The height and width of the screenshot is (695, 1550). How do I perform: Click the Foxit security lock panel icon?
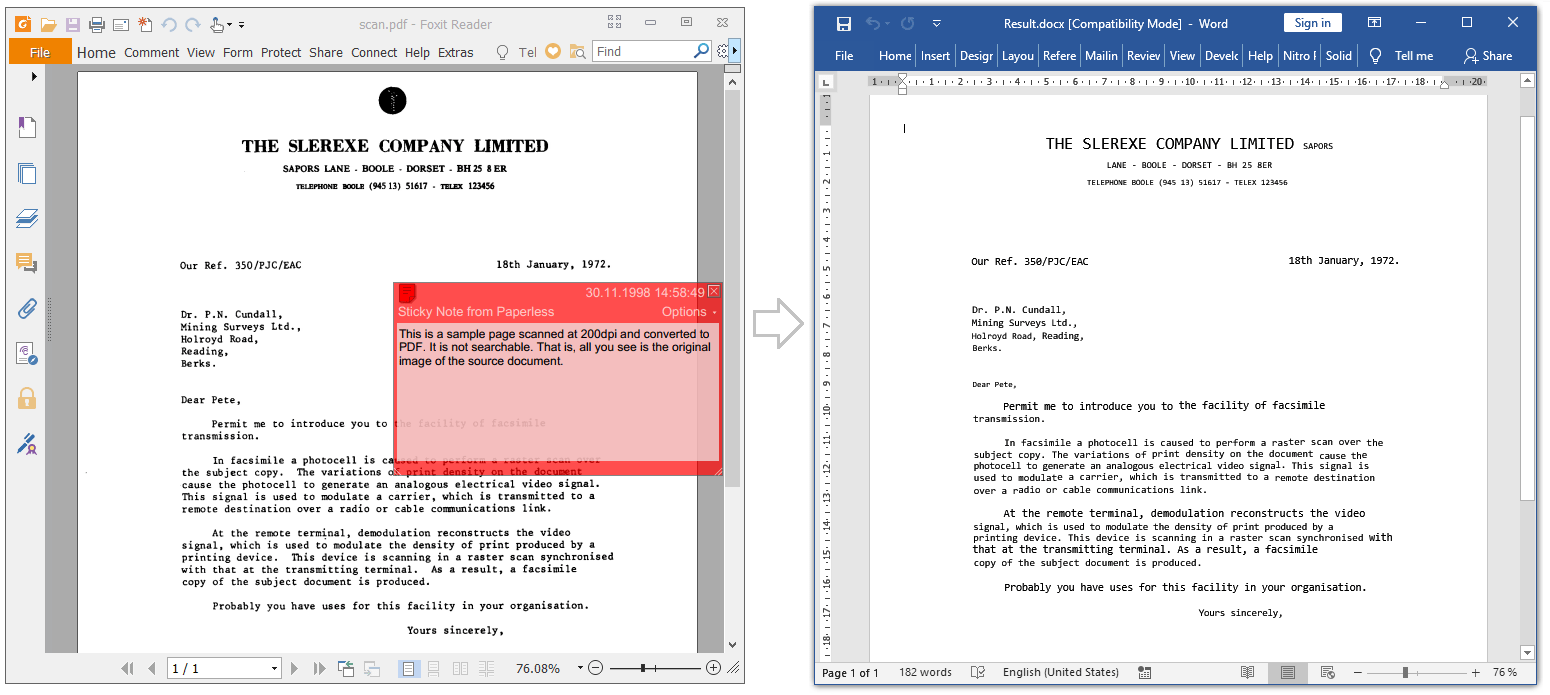(27, 398)
